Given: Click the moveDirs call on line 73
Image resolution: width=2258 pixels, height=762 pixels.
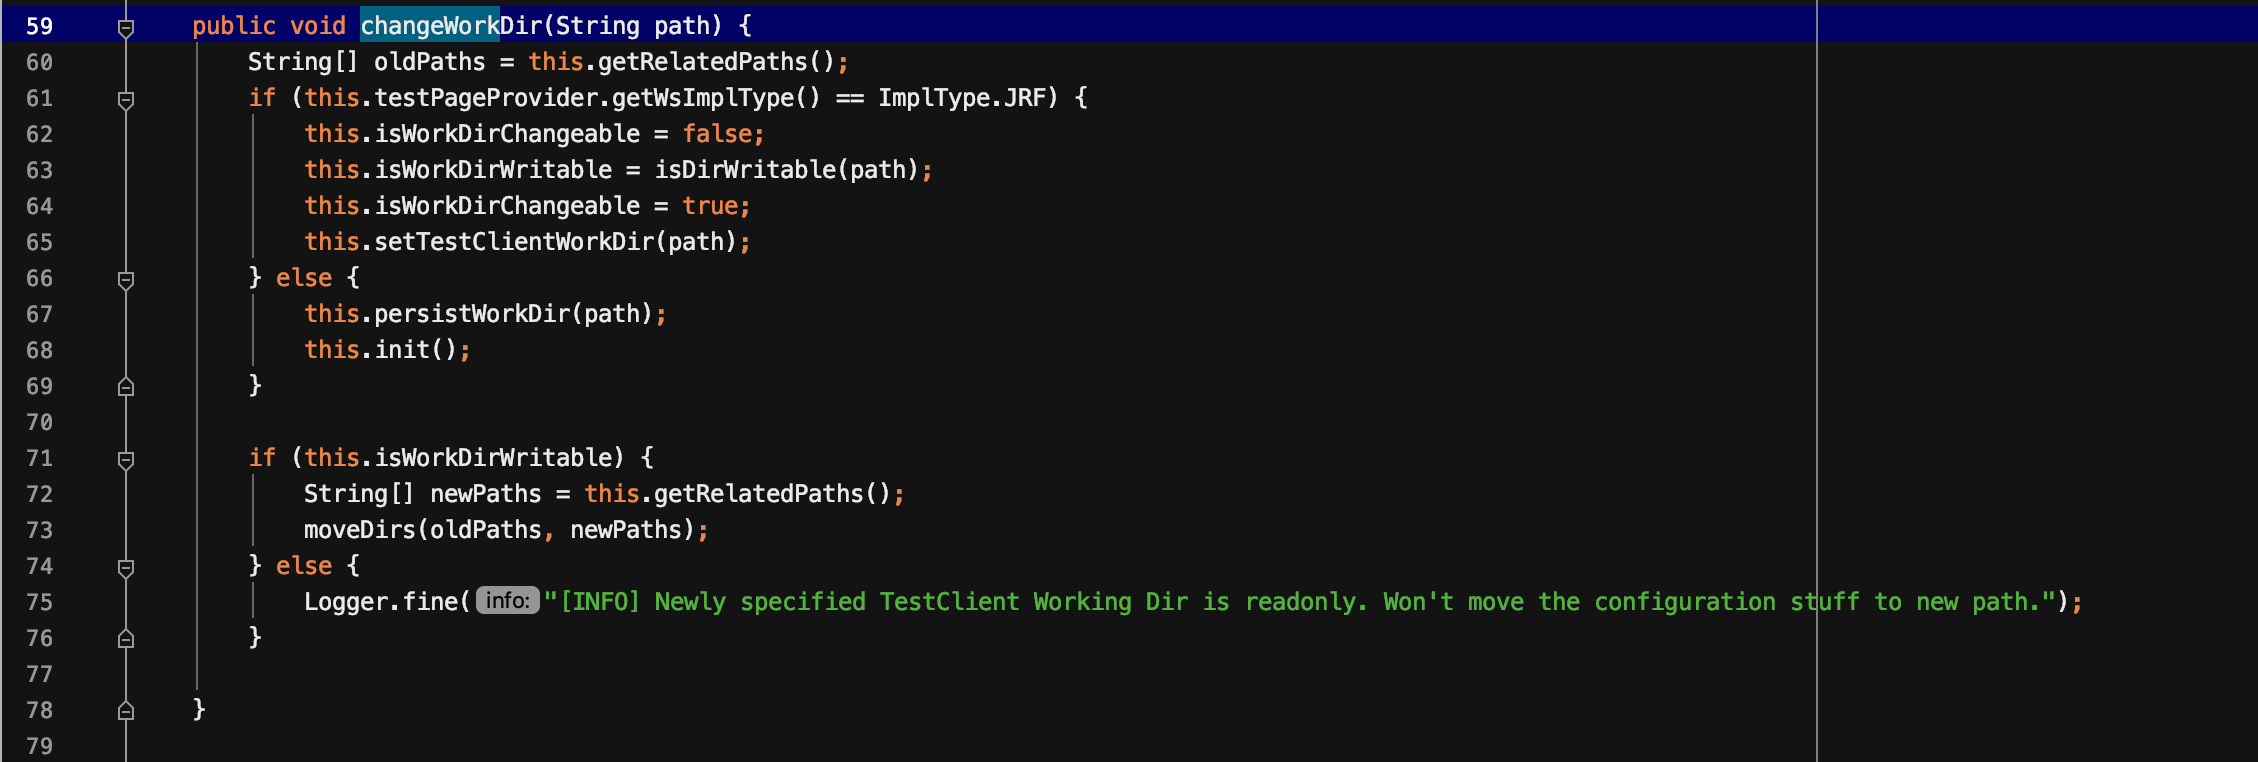Looking at the screenshot, I should click(360, 530).
